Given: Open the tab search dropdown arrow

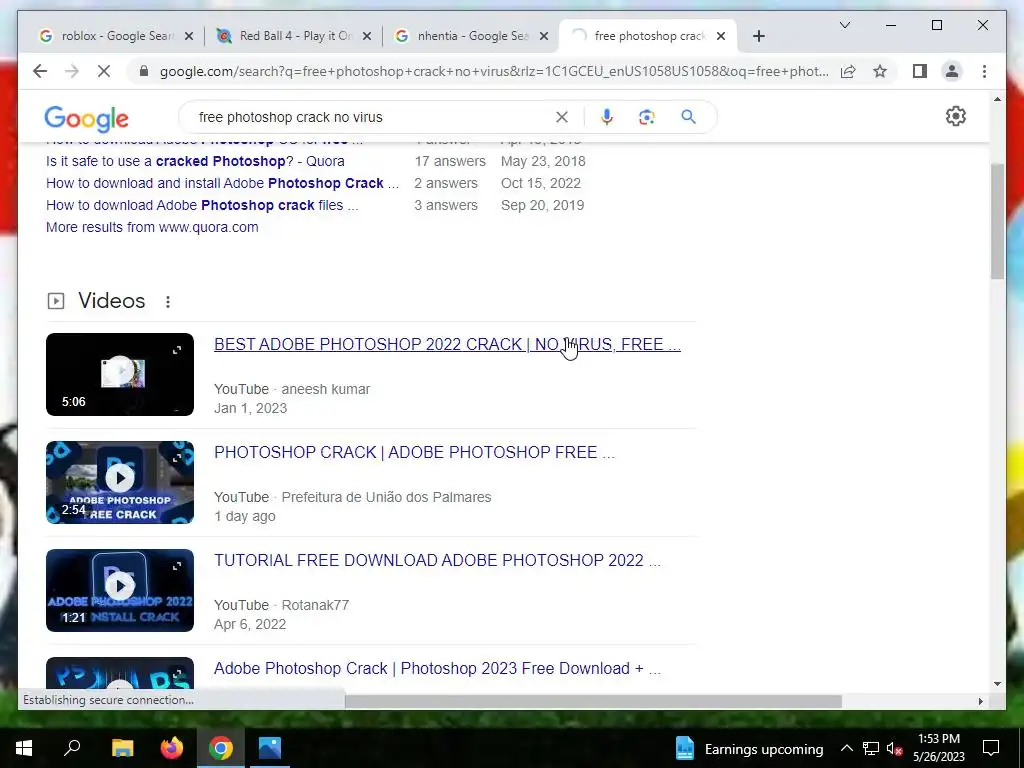Looking at the screenshot, I should (x=844, y=25).
